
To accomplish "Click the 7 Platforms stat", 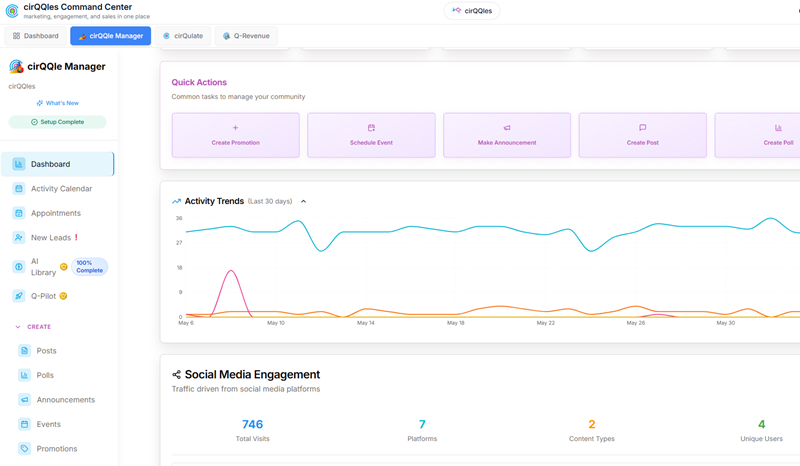I will click(x=422, y=430).
